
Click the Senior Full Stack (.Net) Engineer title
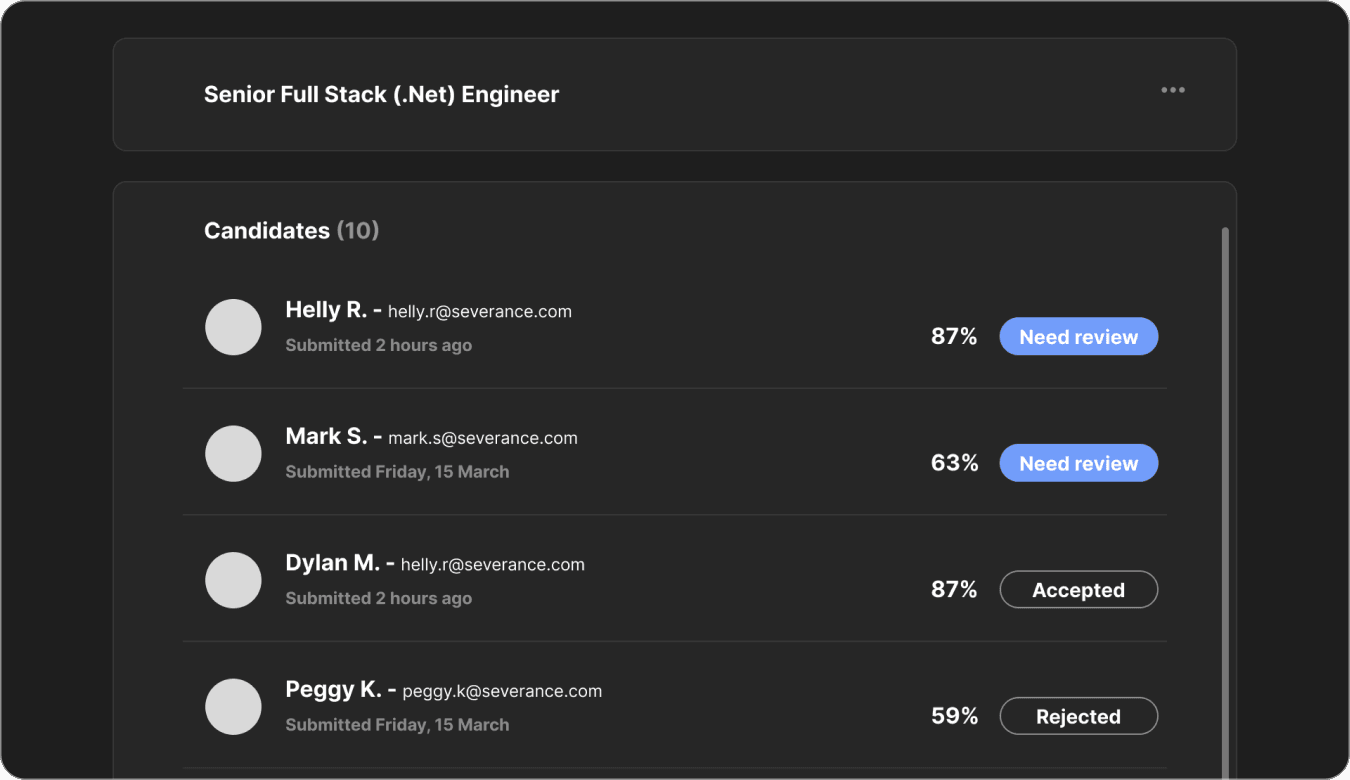[x=381, y=95]
